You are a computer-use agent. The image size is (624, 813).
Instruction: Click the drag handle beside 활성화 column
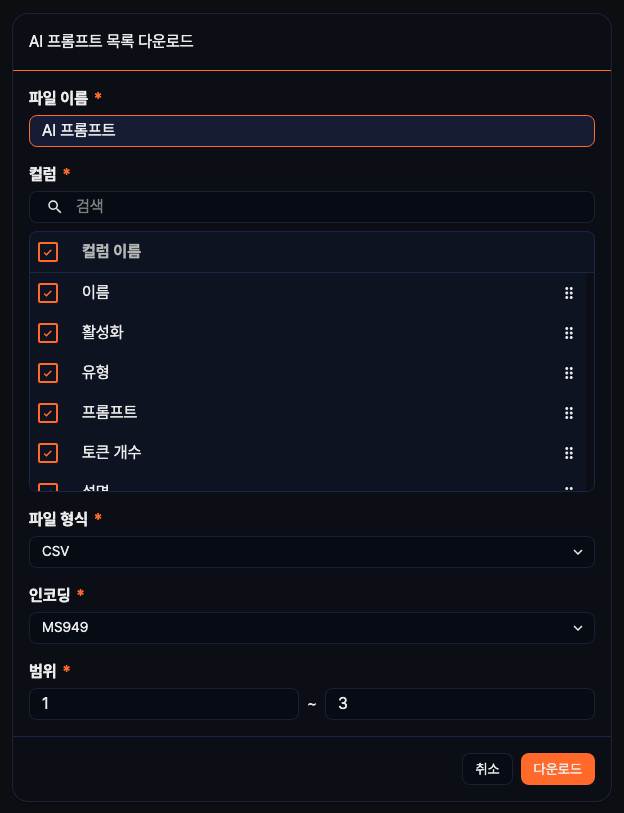568,332
